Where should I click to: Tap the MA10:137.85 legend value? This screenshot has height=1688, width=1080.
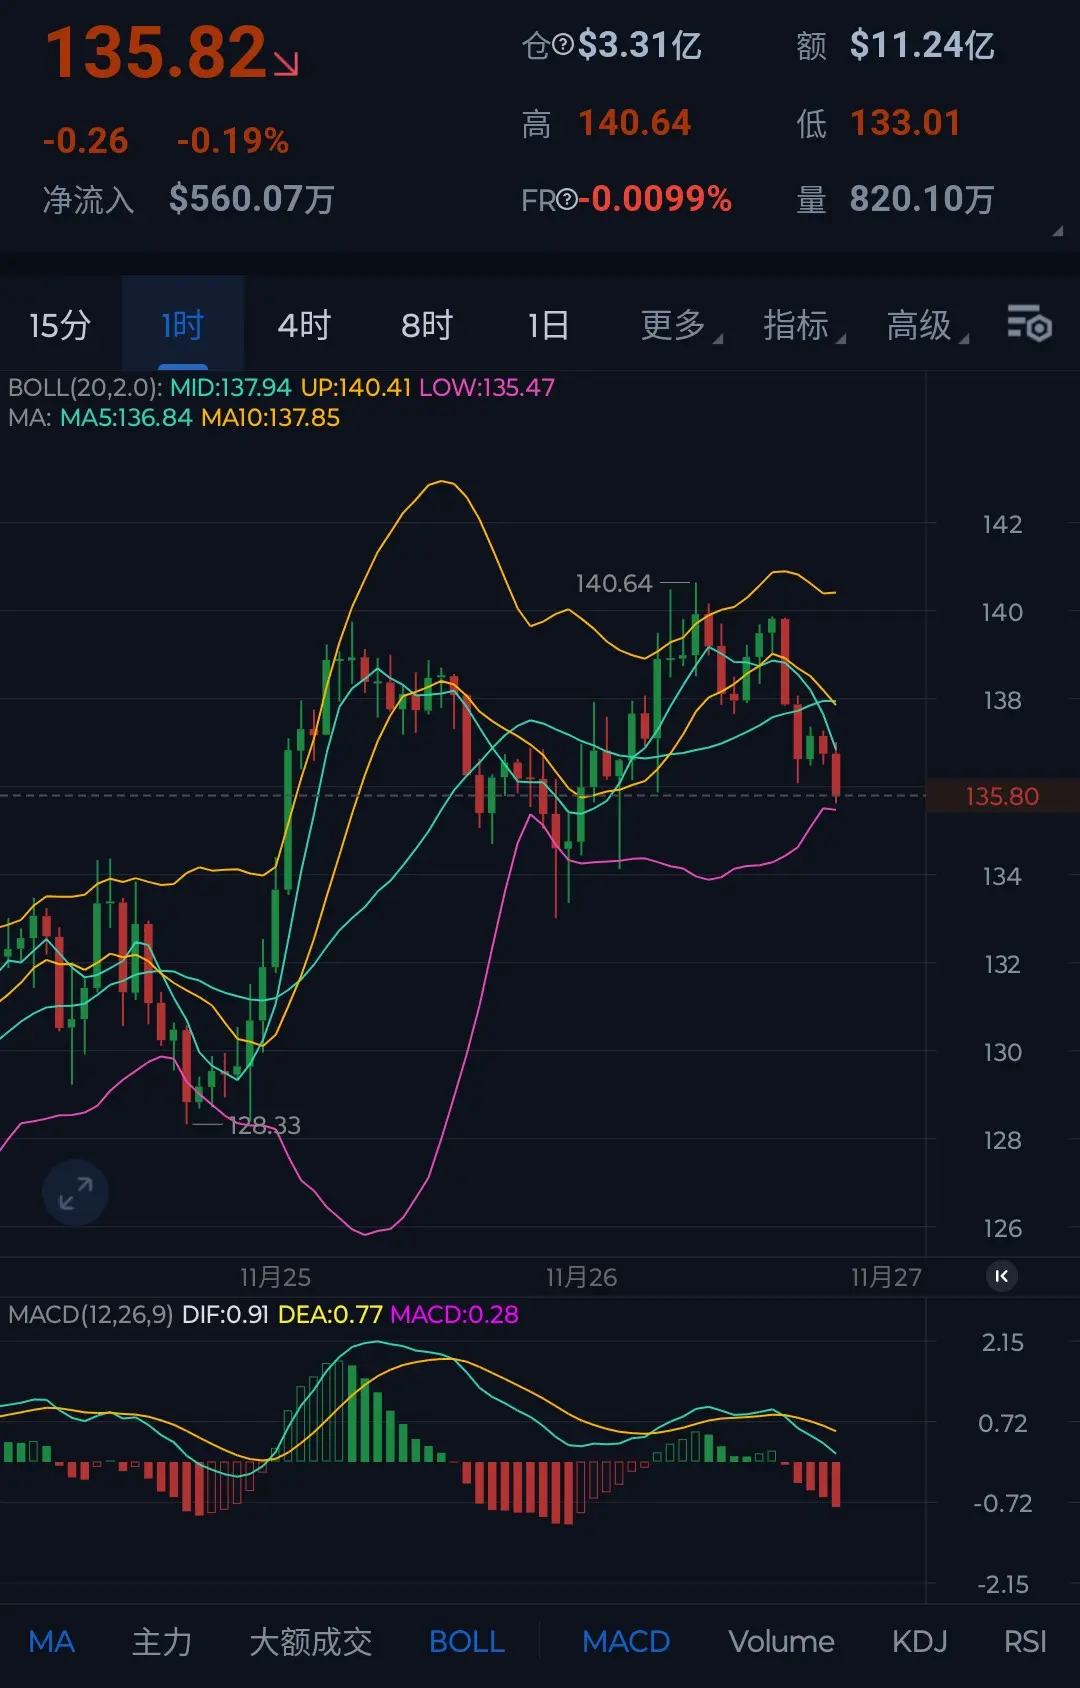(270, 418)
